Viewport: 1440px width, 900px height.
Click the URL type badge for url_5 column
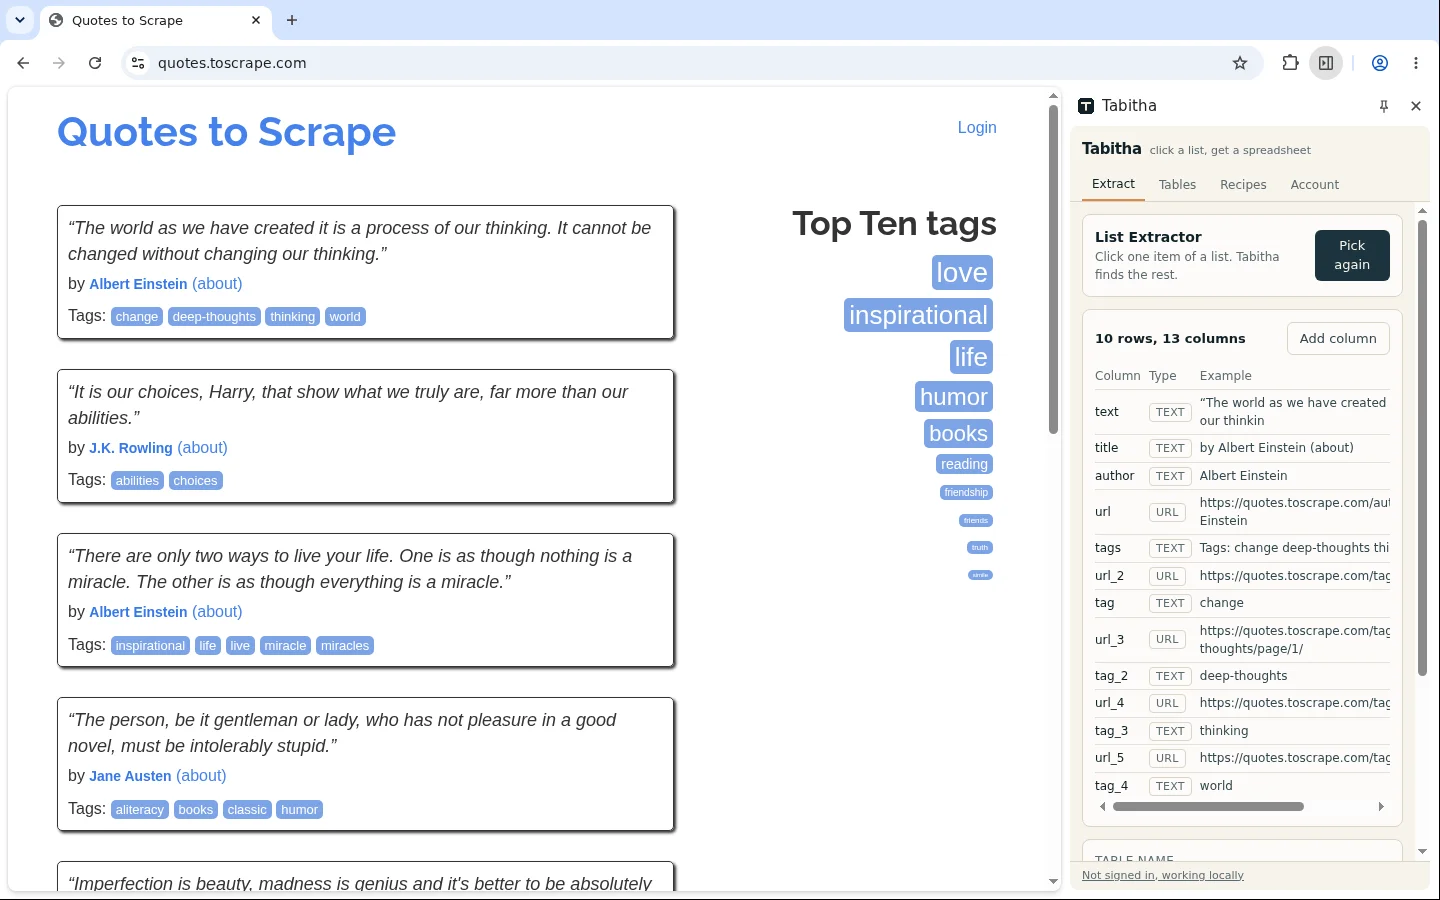[1167, 758]
